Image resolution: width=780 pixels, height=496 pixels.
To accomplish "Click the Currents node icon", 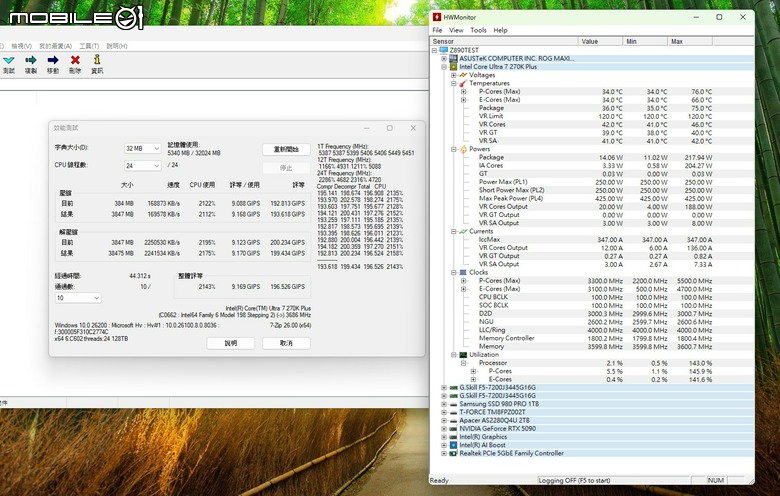I will [x=463, y=231].
